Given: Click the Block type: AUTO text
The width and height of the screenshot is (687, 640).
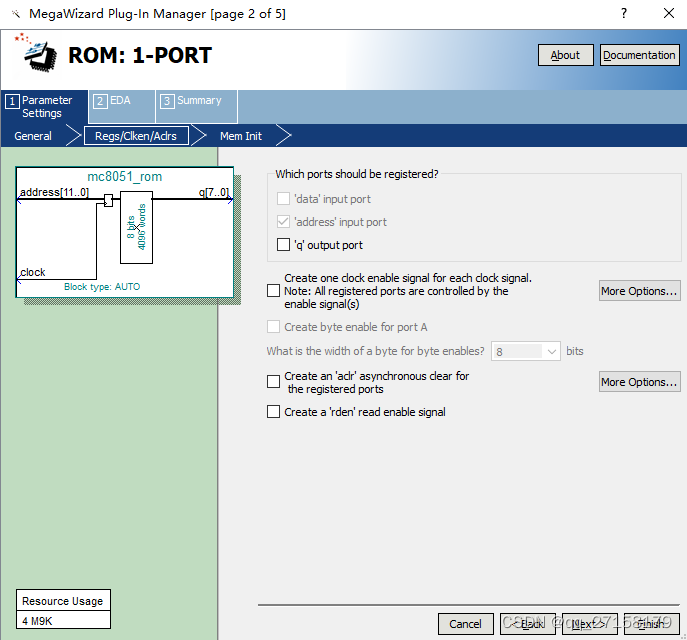Looking at the screenshot, I should point(102,287).
